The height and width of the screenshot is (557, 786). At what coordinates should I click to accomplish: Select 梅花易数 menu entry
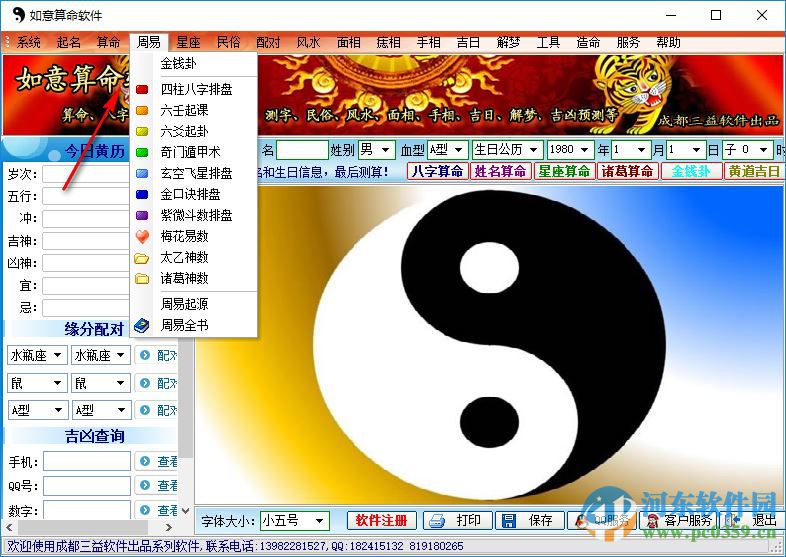184,237
